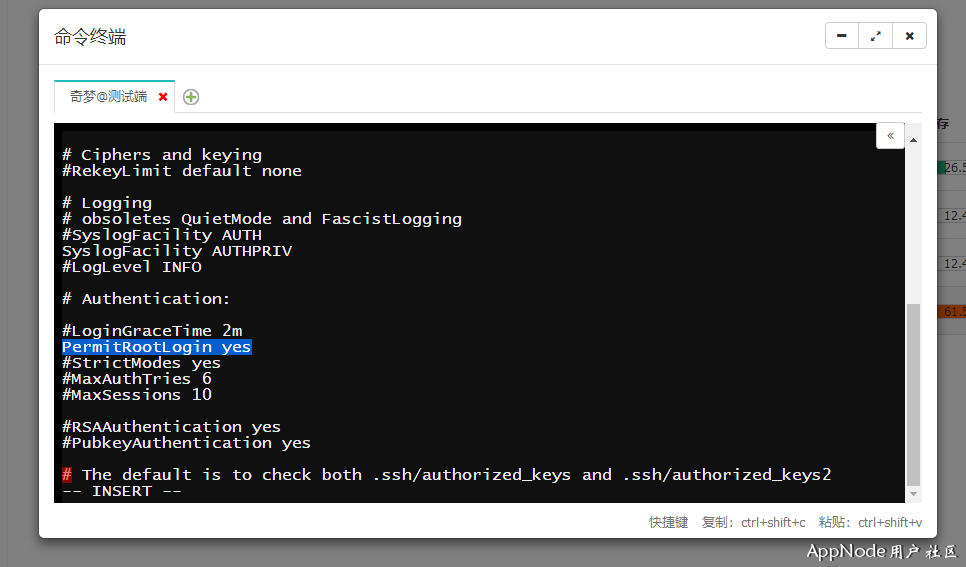Click the #PubkeyAuthentication yes line
The height and width of the screenshot is (567, 966).
click(x=186, y=443)
